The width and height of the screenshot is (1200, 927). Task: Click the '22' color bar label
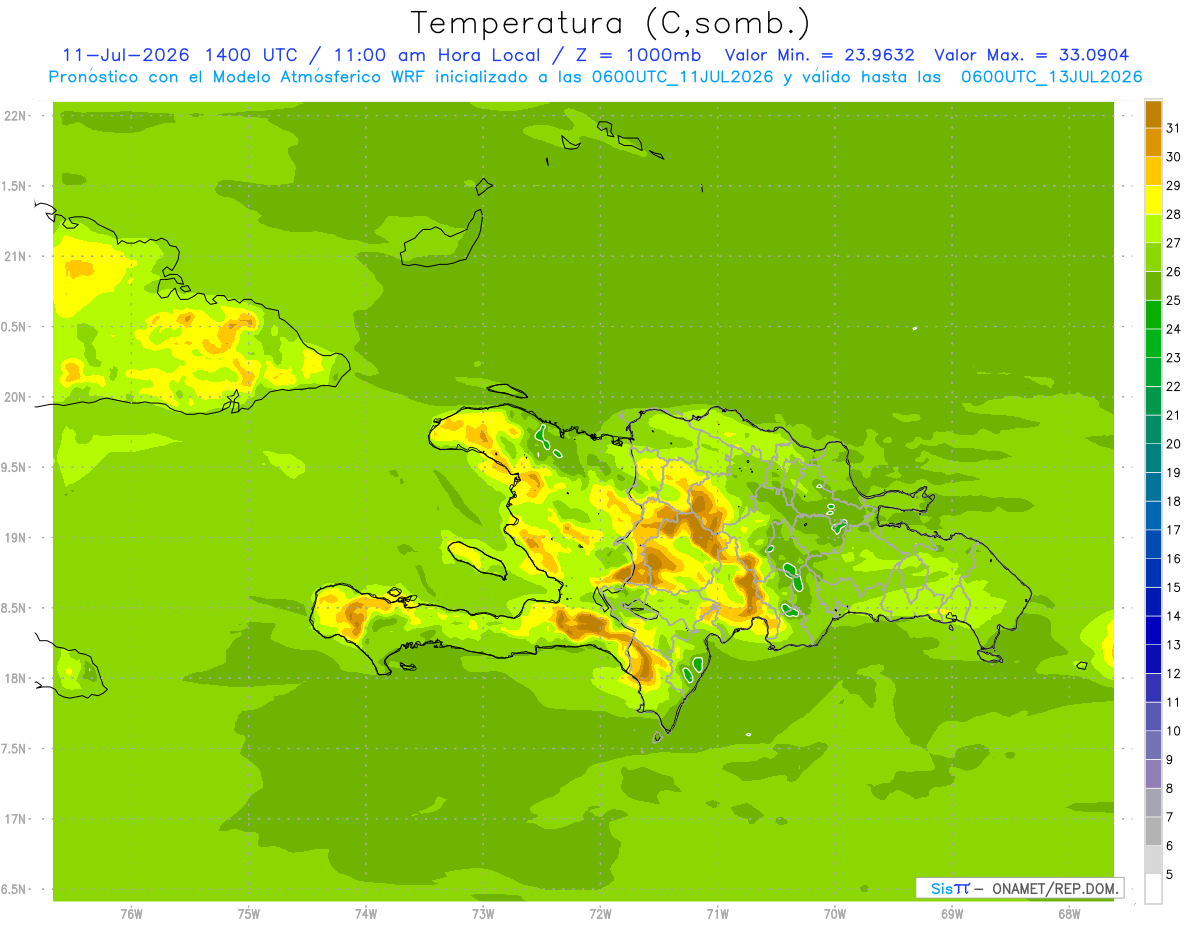[1174, 386]
